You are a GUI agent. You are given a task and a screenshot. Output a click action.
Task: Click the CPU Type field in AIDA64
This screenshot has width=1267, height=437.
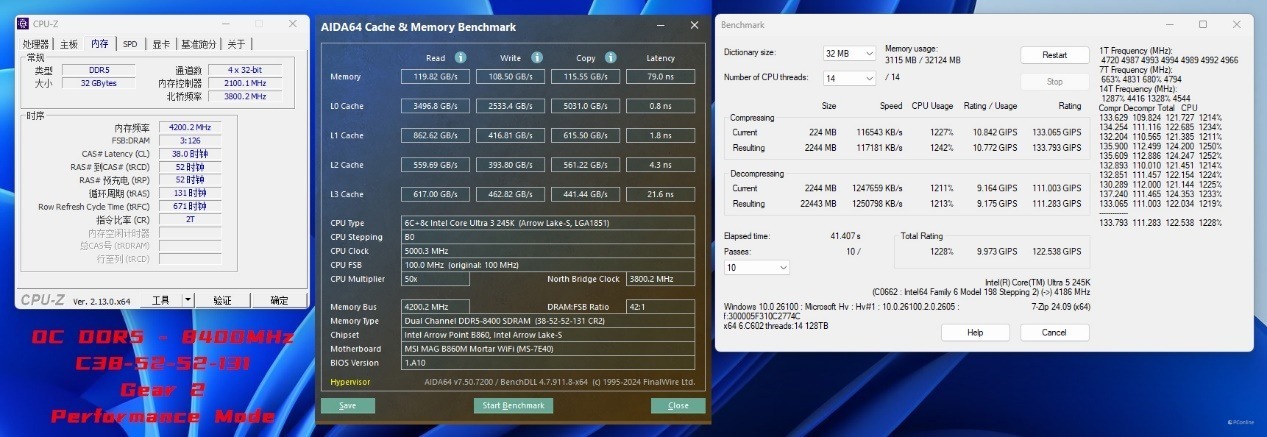point(548,223)
